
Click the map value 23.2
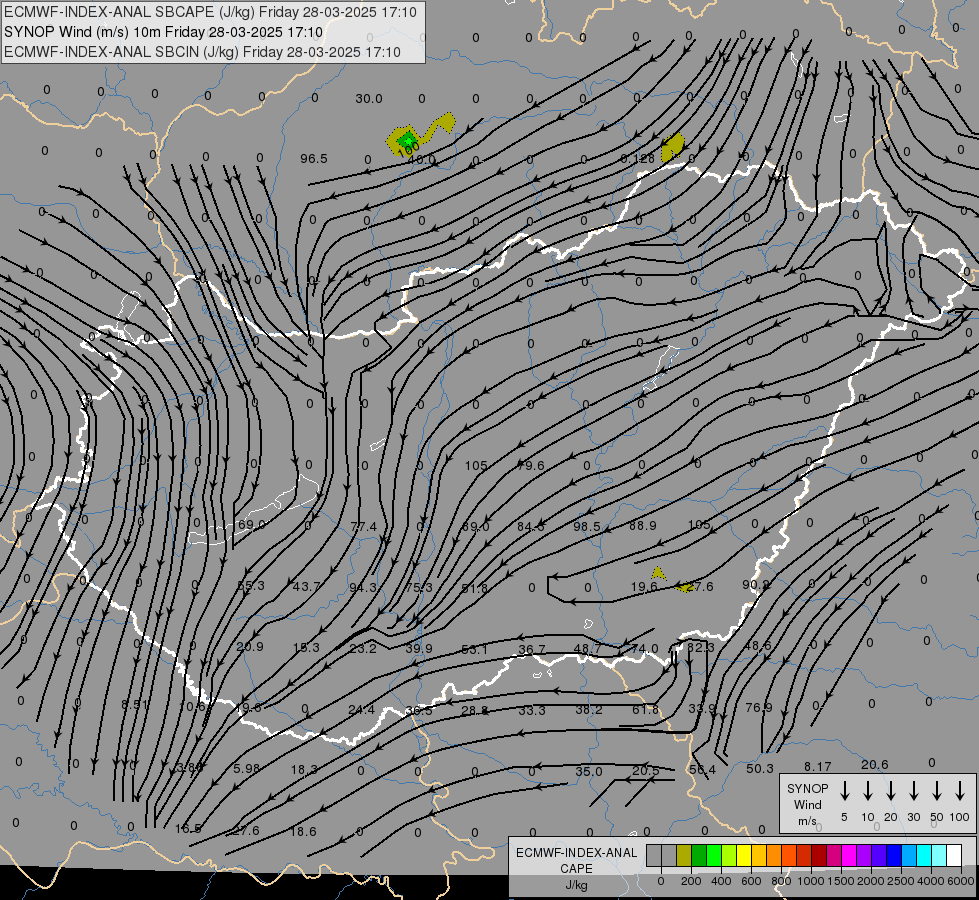[x=363, y=648]
